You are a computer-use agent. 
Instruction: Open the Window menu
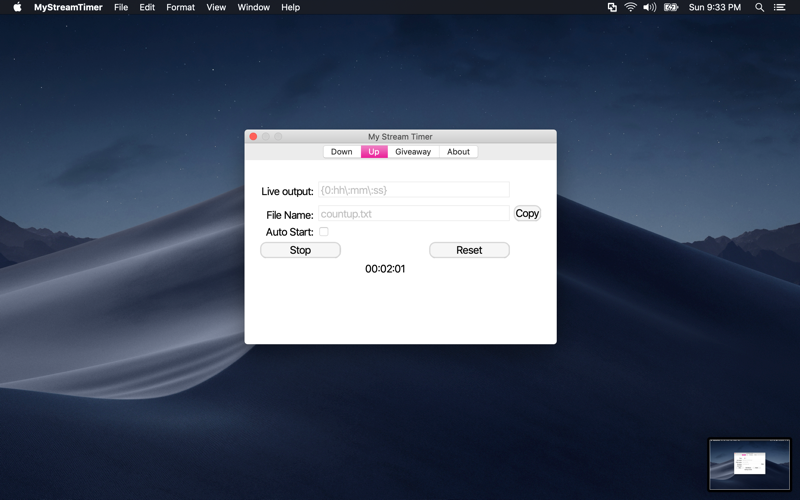(253, 7)
